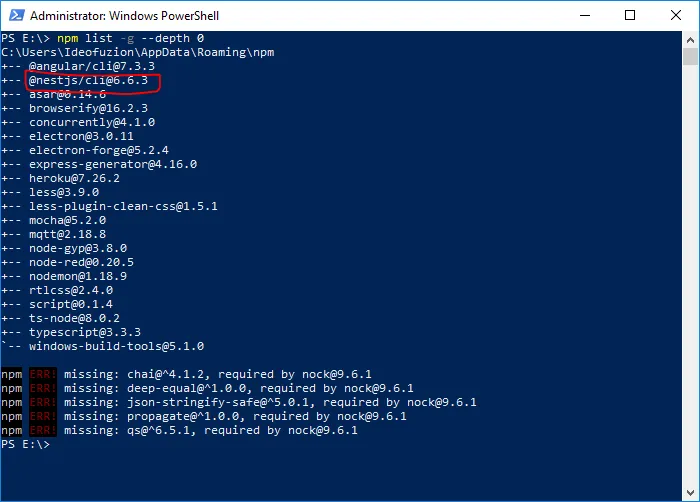
Task: Click the missing qs@^6.5.1 error line
Action: click(210, 430)
